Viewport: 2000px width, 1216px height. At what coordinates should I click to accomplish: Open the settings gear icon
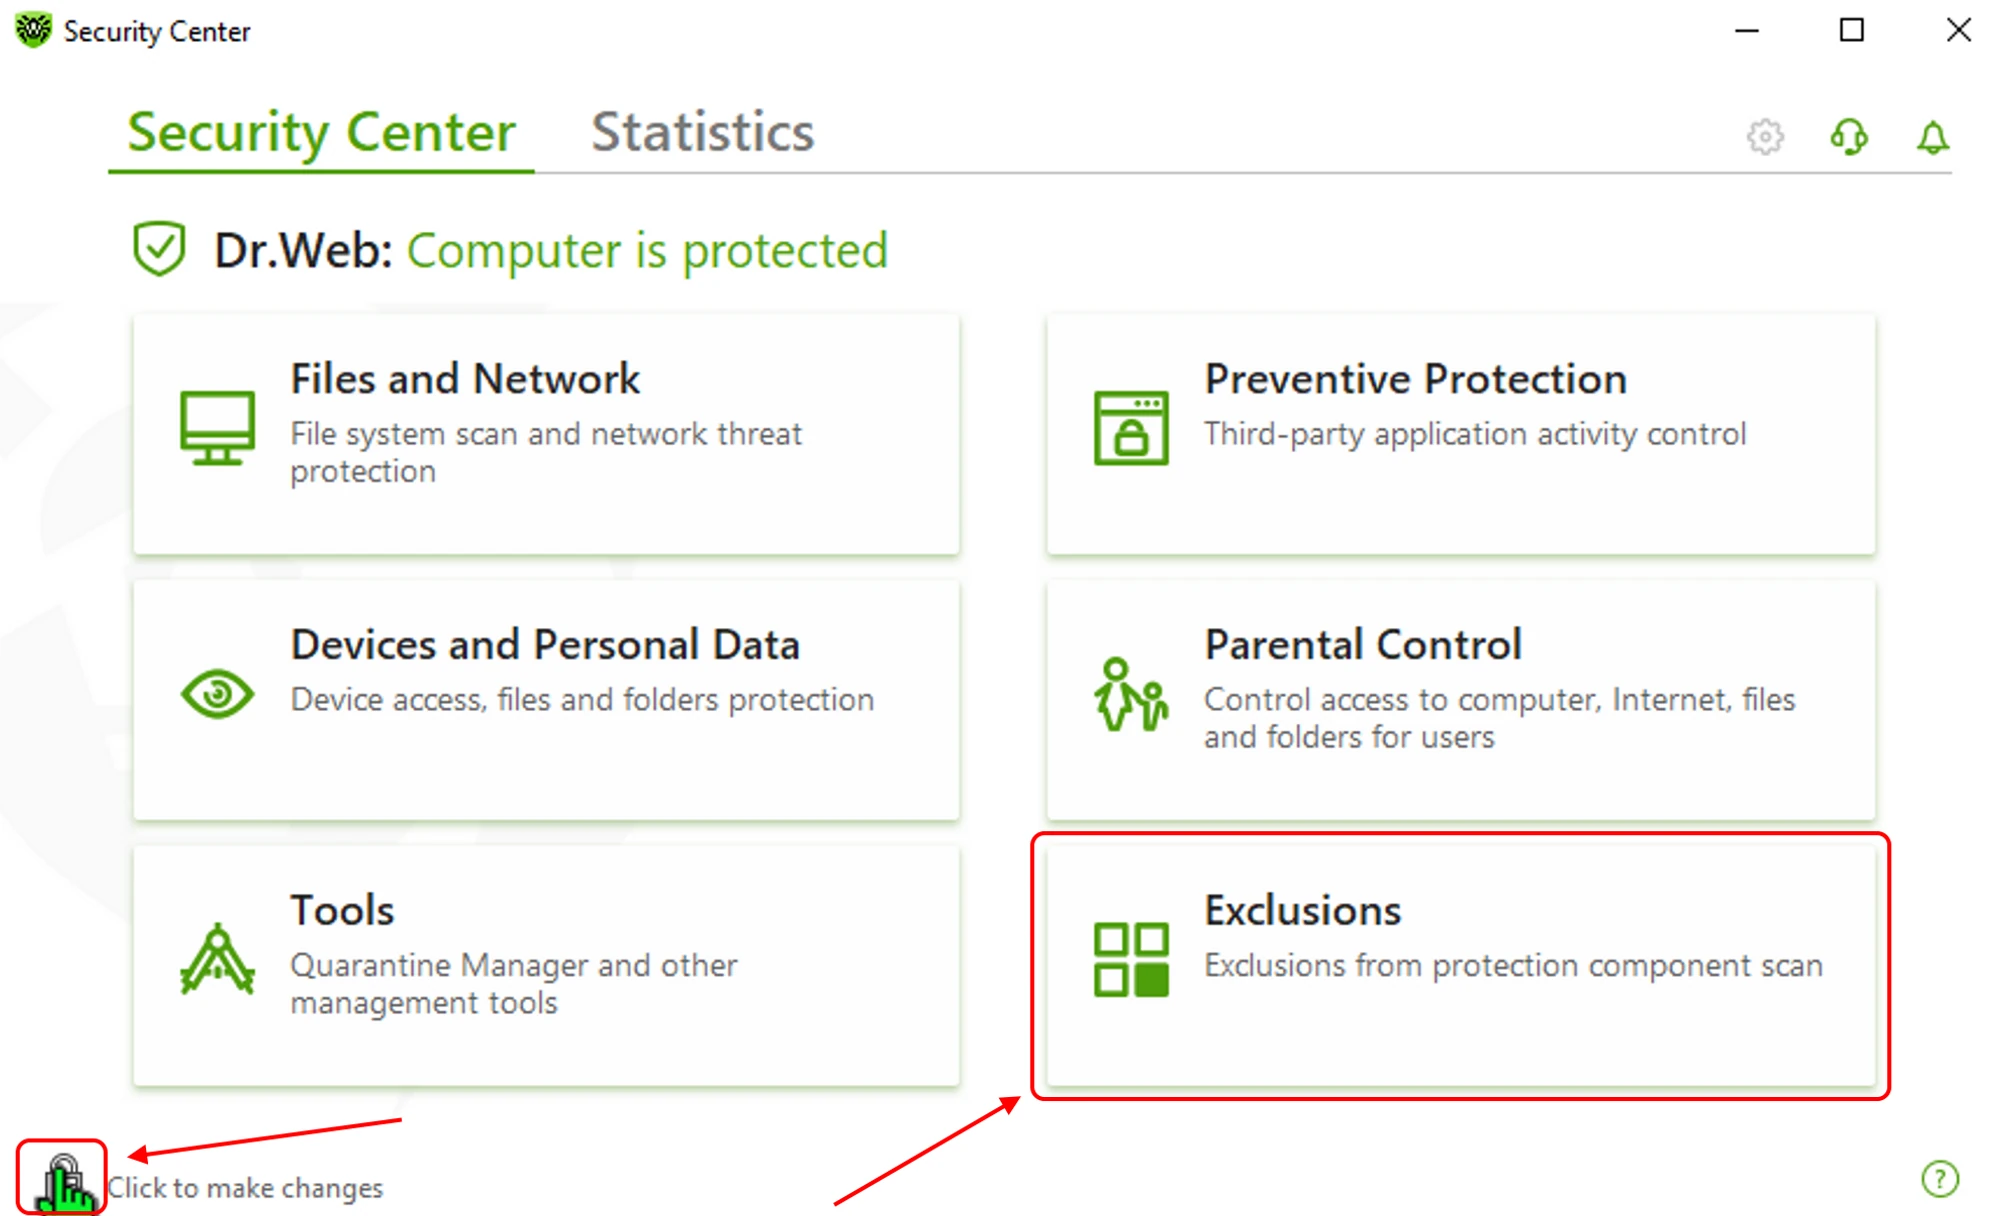pyautogui.click(x=1765, y=137)
